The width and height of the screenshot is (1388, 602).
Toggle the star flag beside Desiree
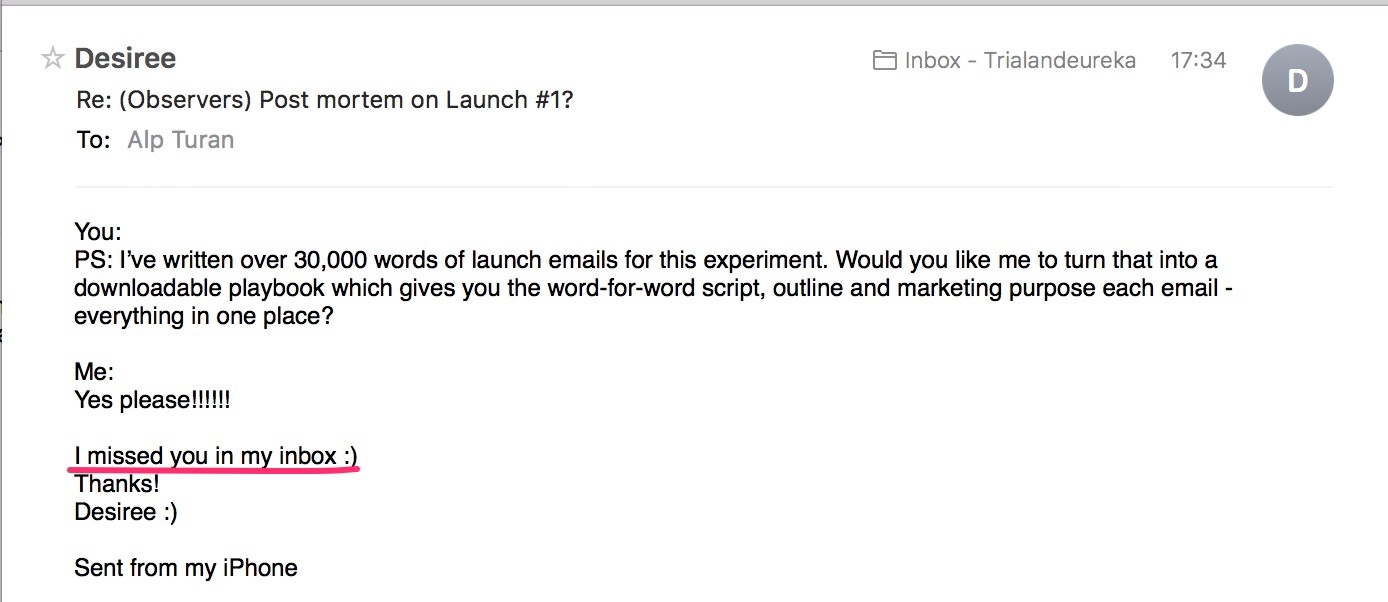pyautogui.click(x=52, y=59)
